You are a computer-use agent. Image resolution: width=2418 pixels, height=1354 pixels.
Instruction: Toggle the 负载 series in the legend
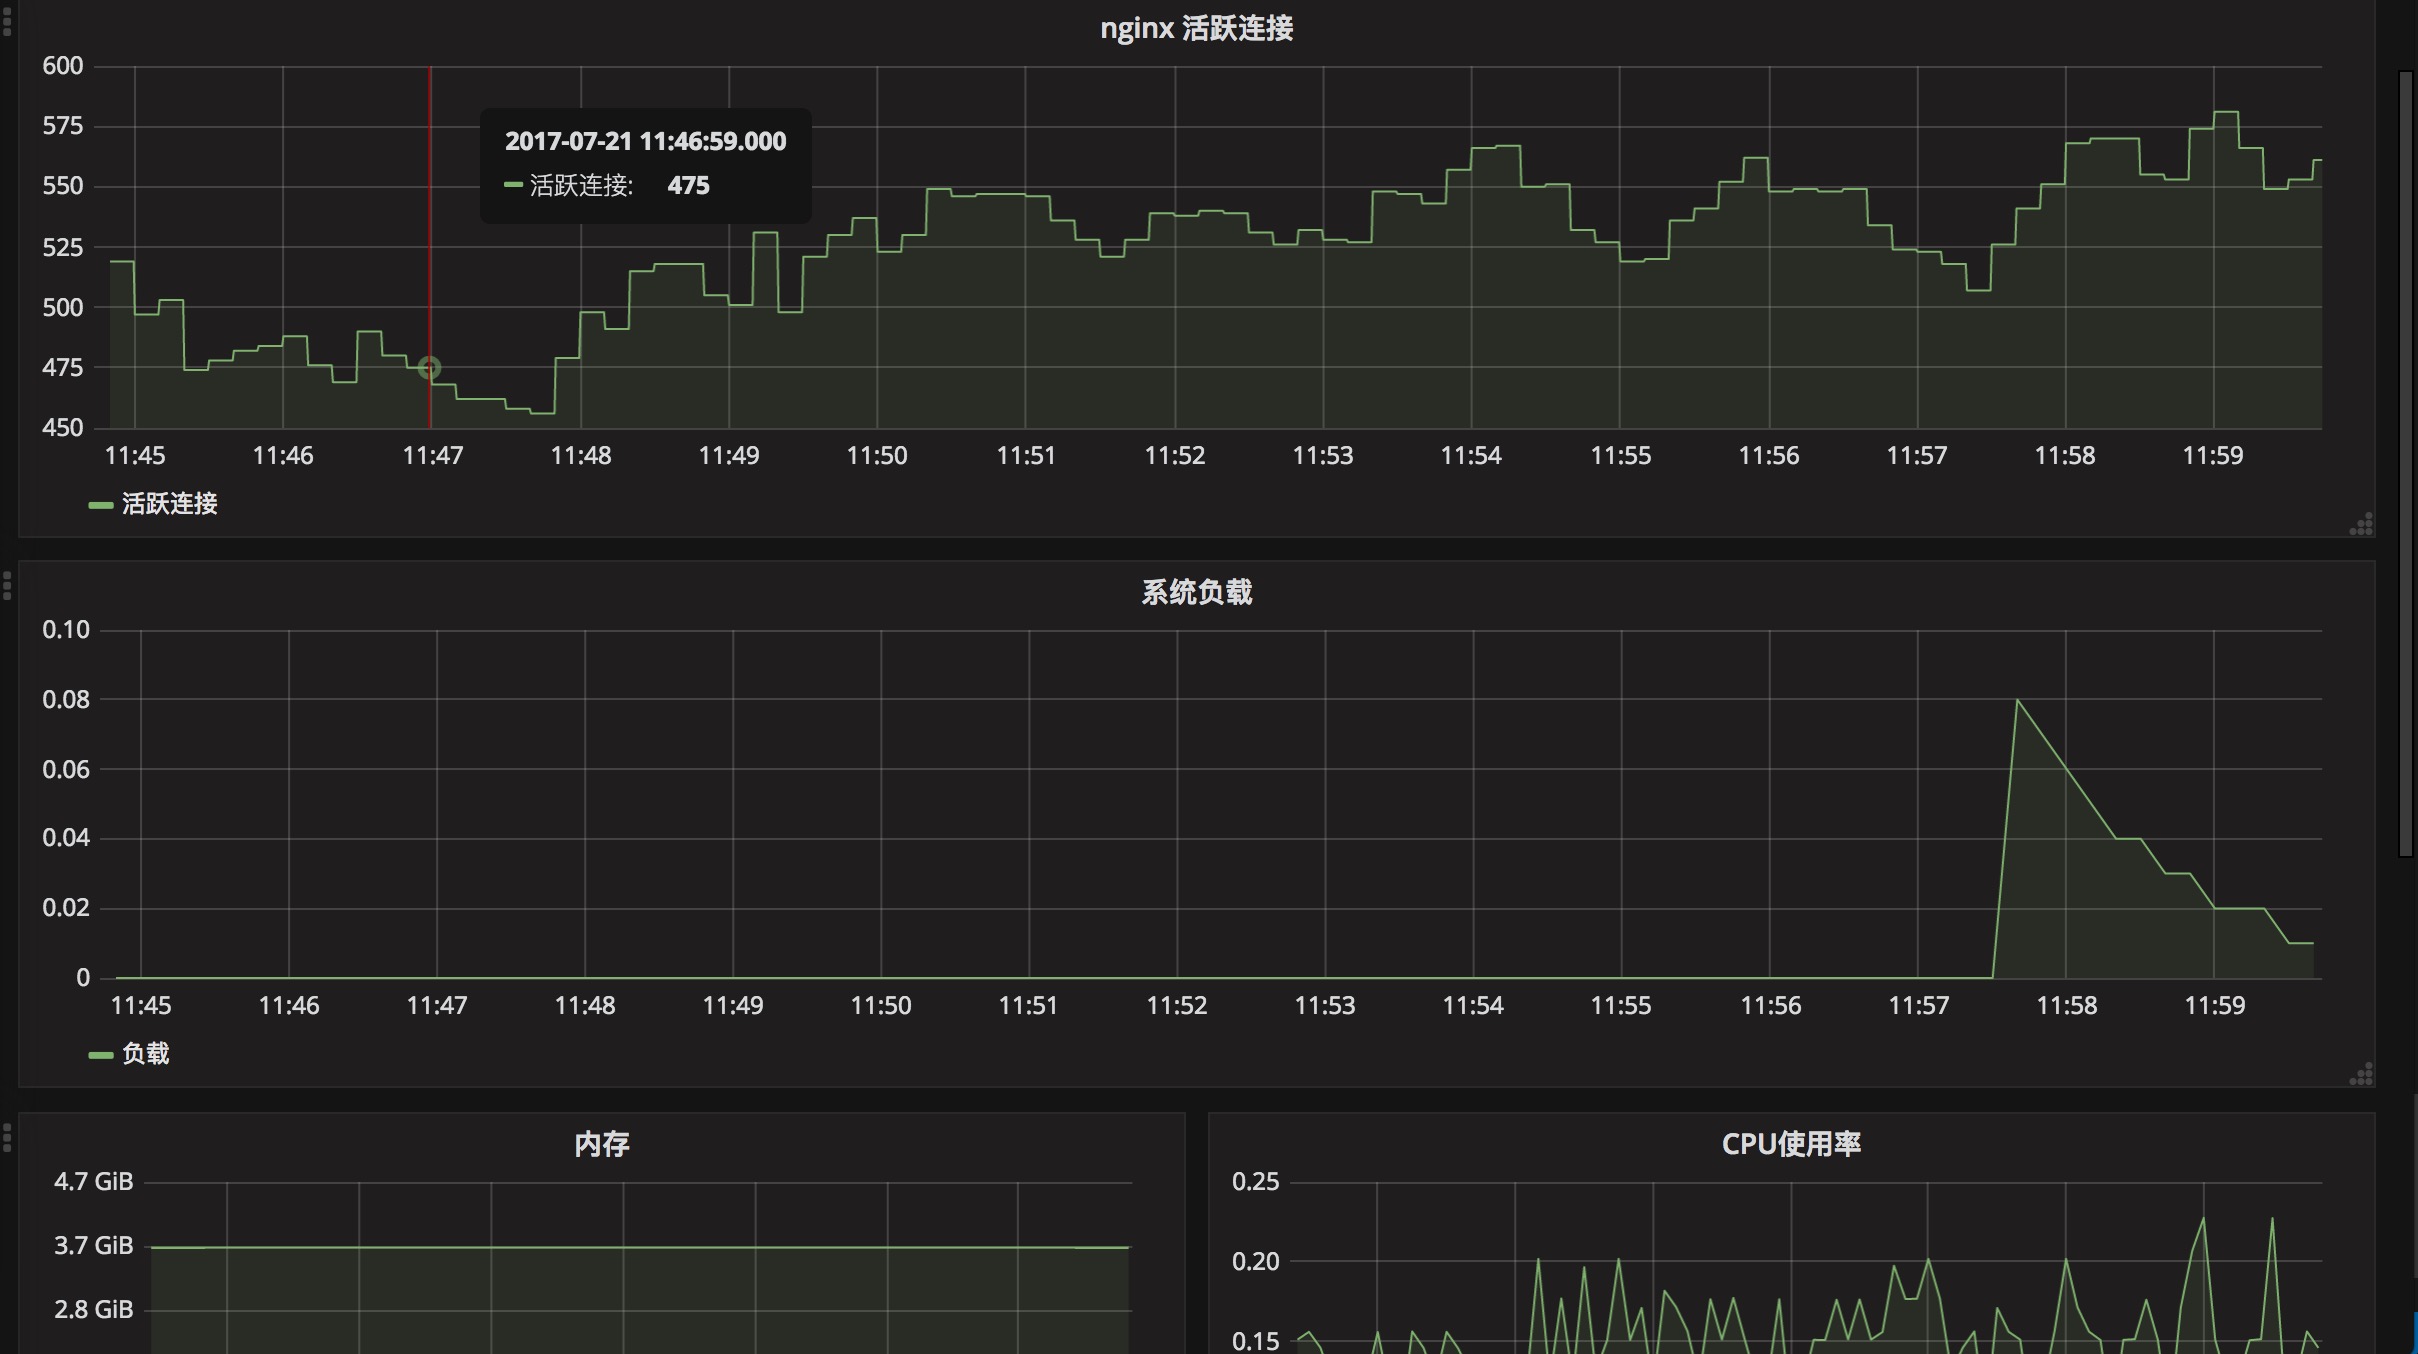(x=145, y=1053)
